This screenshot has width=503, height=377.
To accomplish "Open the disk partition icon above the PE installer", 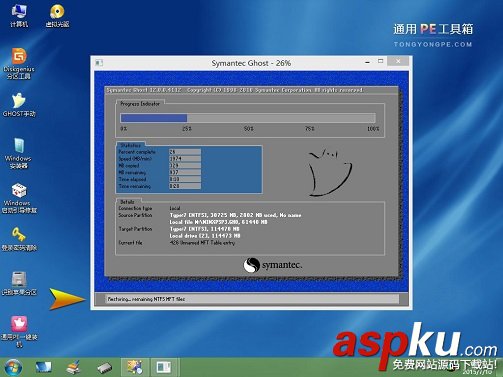I will tap(19, 283).
